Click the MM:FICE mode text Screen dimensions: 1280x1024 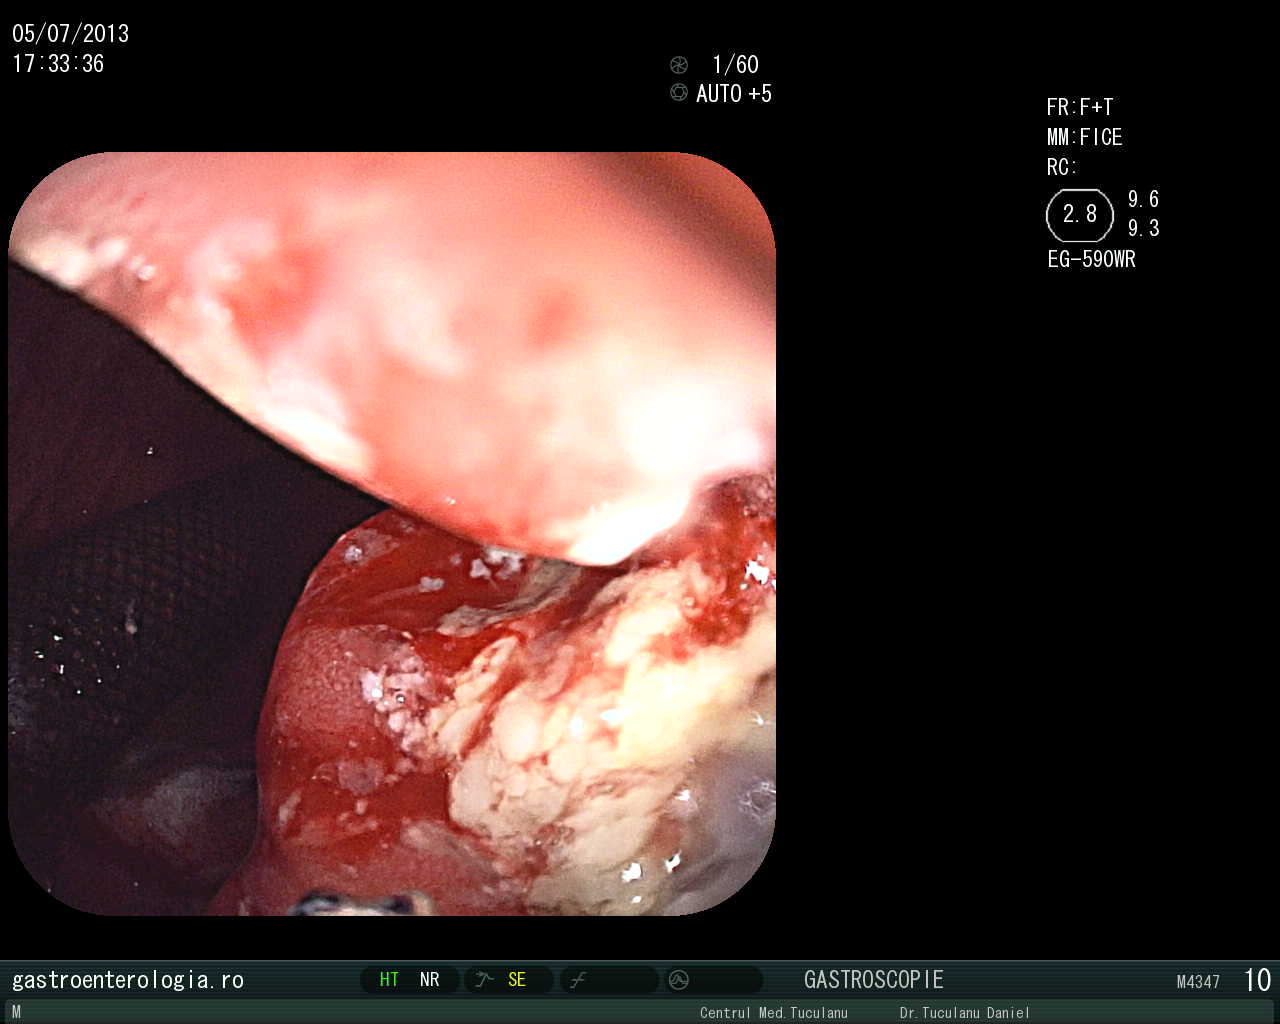pos(1085,138)
